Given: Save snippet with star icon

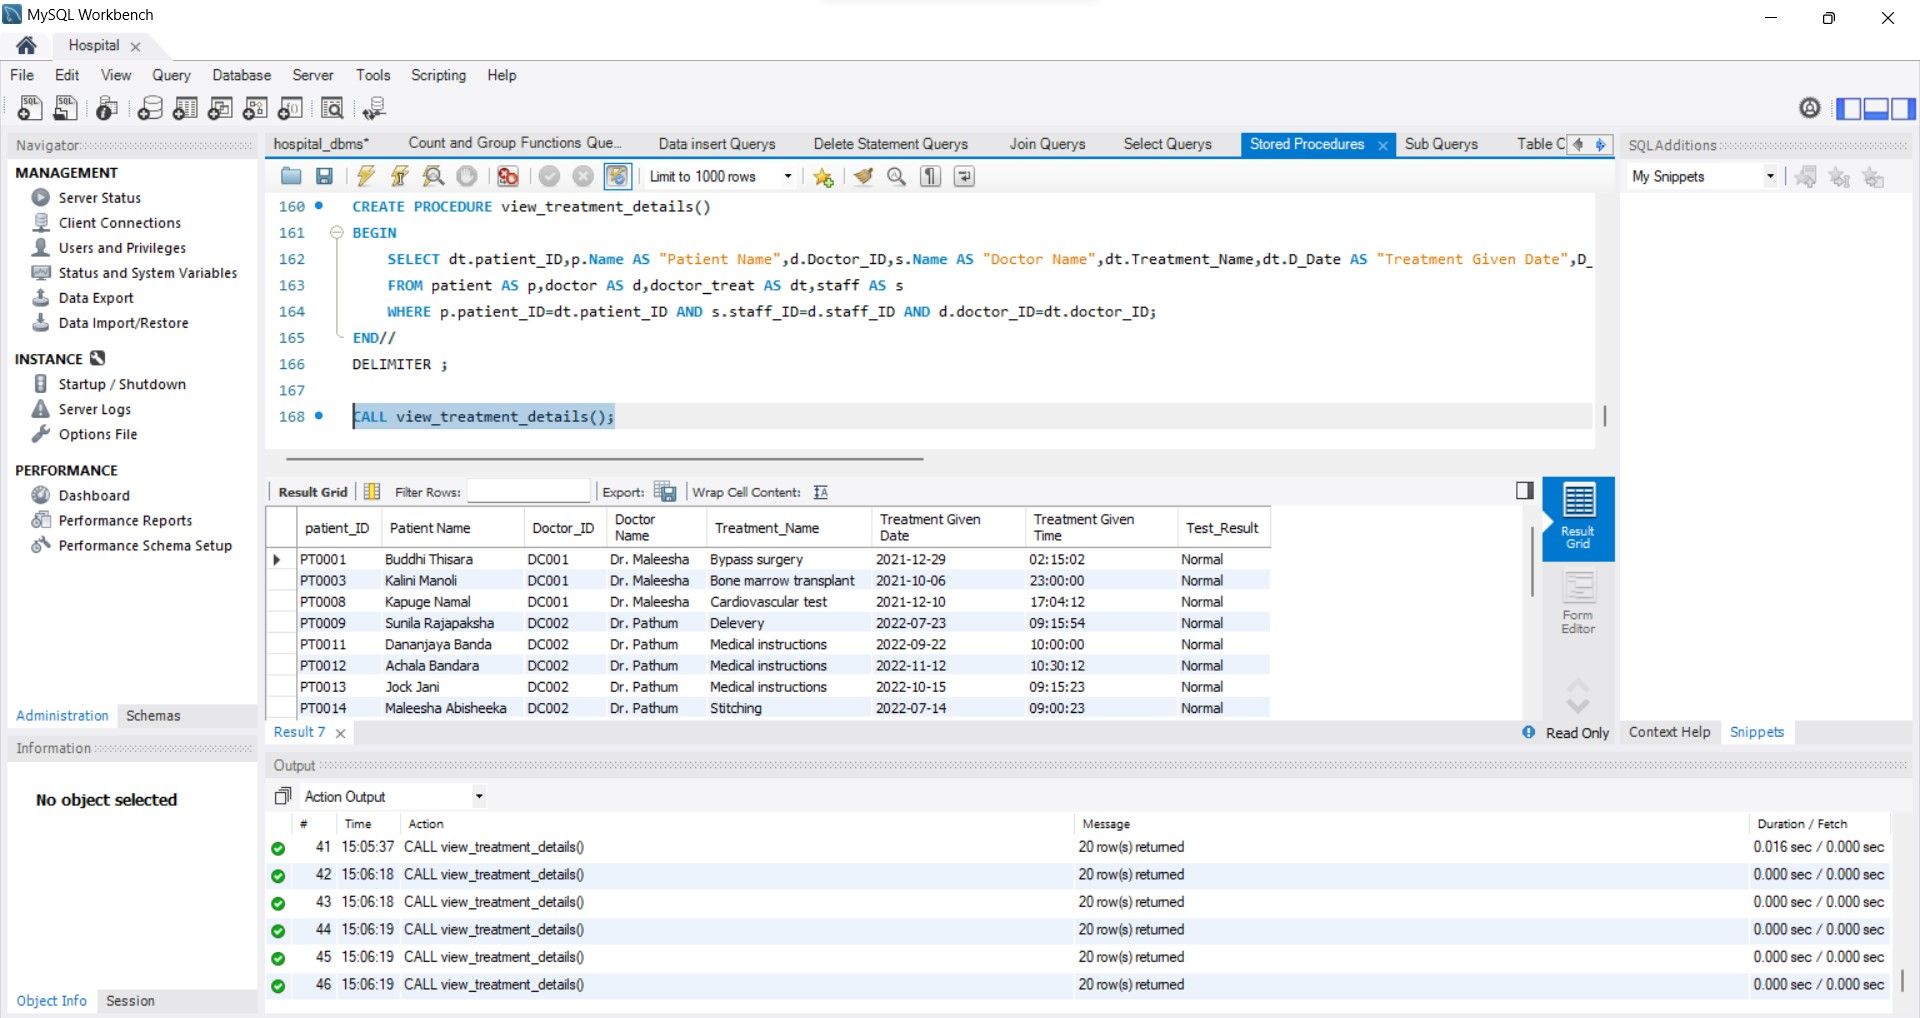Looking at the screenshot, I should (823, 177).
